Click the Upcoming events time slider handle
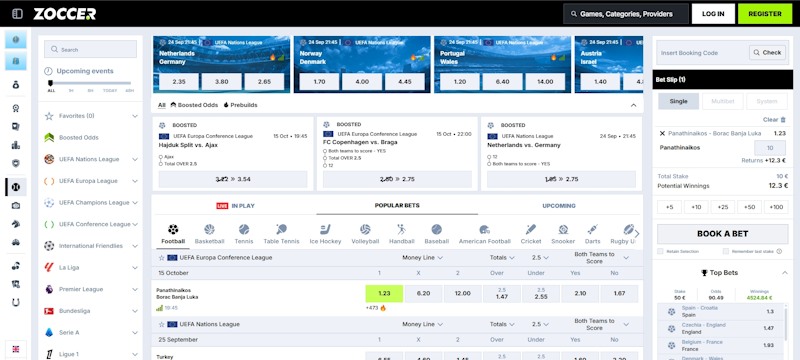 click(x=51, y=83)
